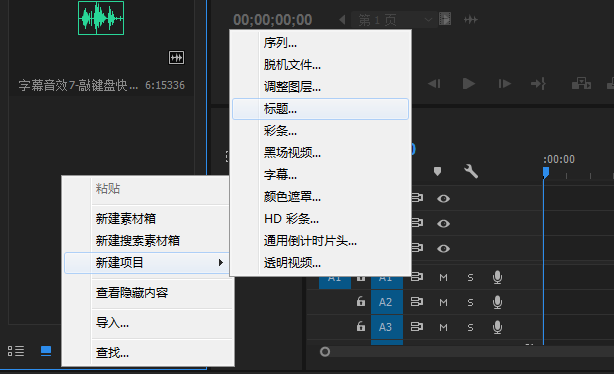Open the timeline wrench settings icon
Viewport: 614px width, 374px height.
pos(471,171)
